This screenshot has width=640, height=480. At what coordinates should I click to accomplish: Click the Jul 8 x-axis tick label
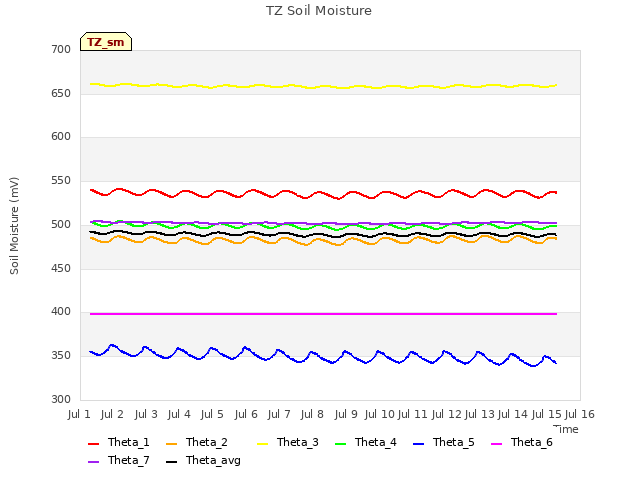pos(312,414)
